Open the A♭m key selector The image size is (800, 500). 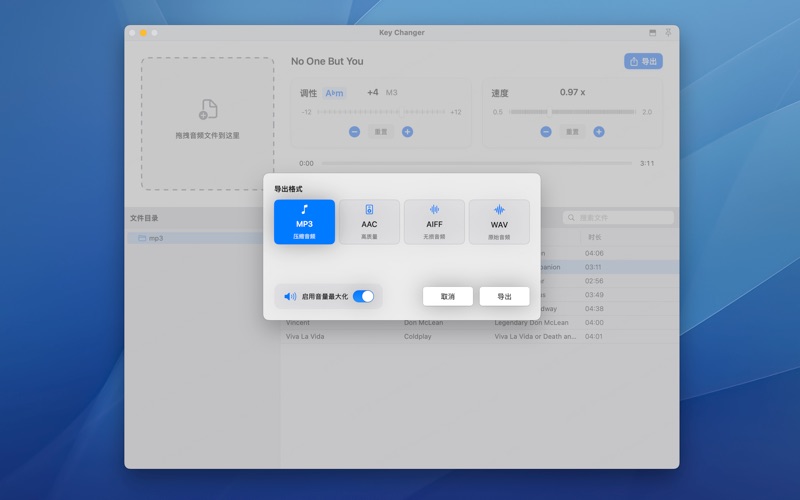tap(334, 93)
